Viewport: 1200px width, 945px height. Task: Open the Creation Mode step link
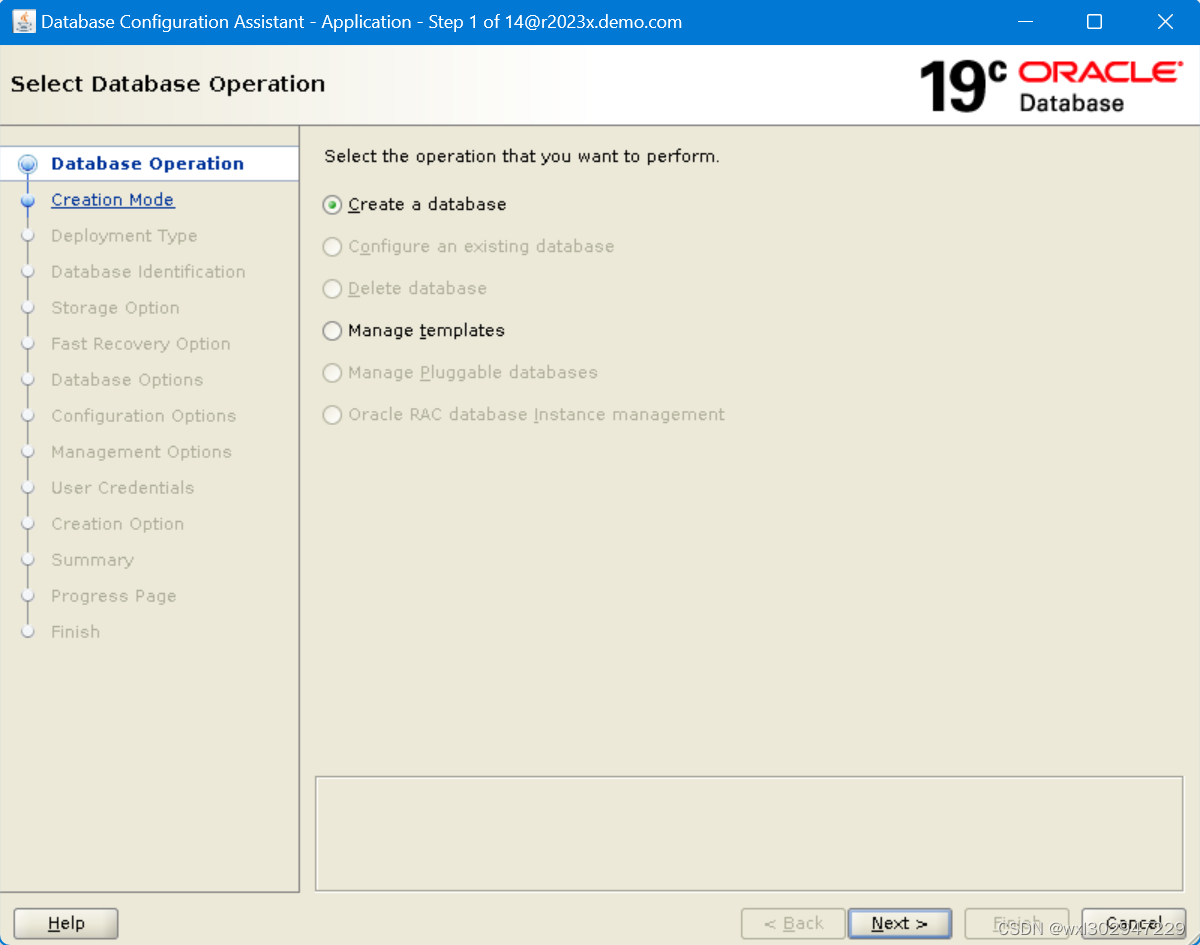(113, 200)
